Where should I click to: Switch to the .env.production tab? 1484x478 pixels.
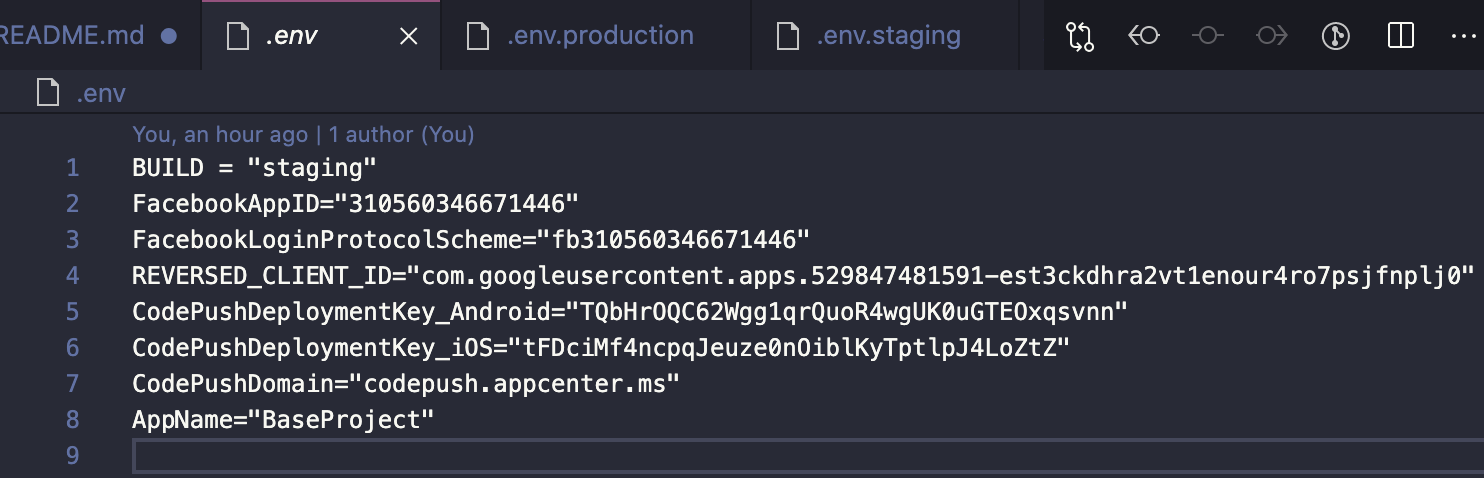[599, 36]
